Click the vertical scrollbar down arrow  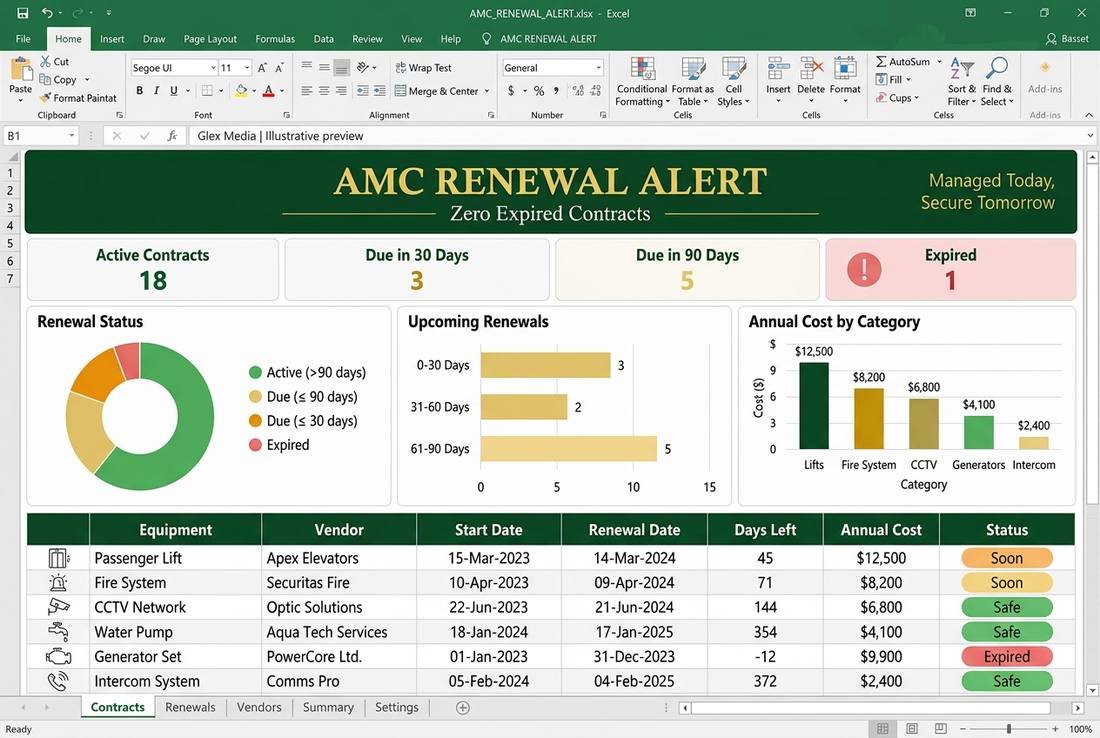pyautogui.click(x=1092, y=690)
